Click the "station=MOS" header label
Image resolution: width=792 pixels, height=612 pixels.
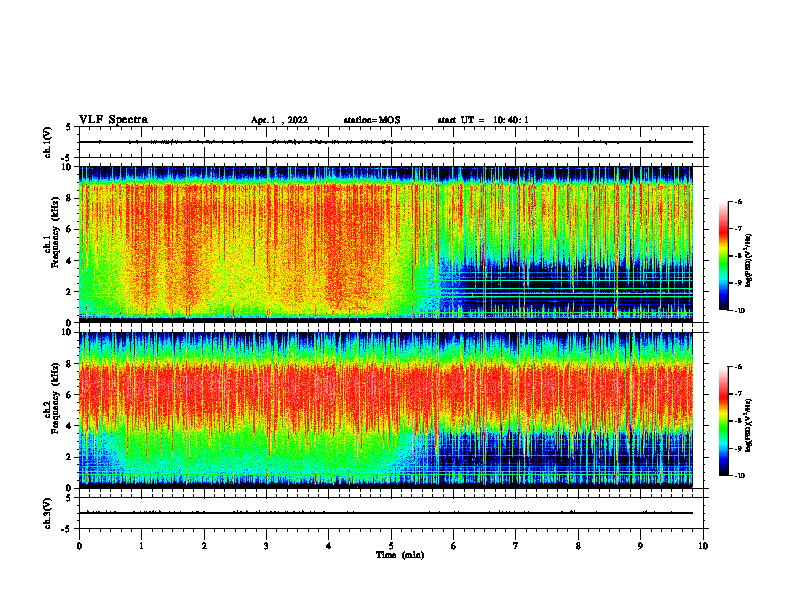pos(372,120)
